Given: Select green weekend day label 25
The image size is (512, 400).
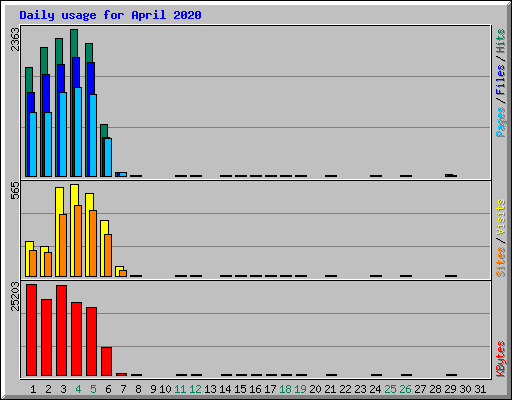Looking at the screenshot, I should tap(390, 389).
